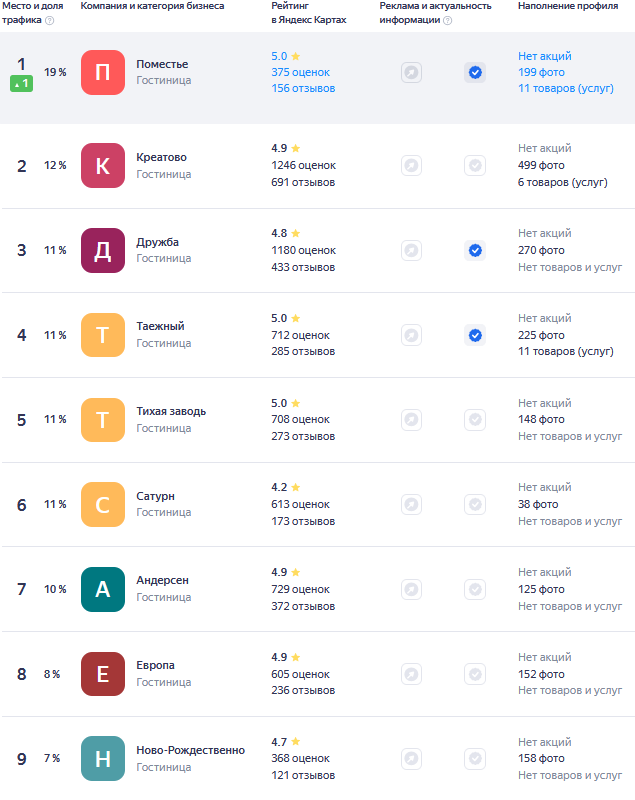Open the 199 фото link
Image resolution: width=635 pixels, height=800 pixels.
pyautogui.click(x=541, y=72)
